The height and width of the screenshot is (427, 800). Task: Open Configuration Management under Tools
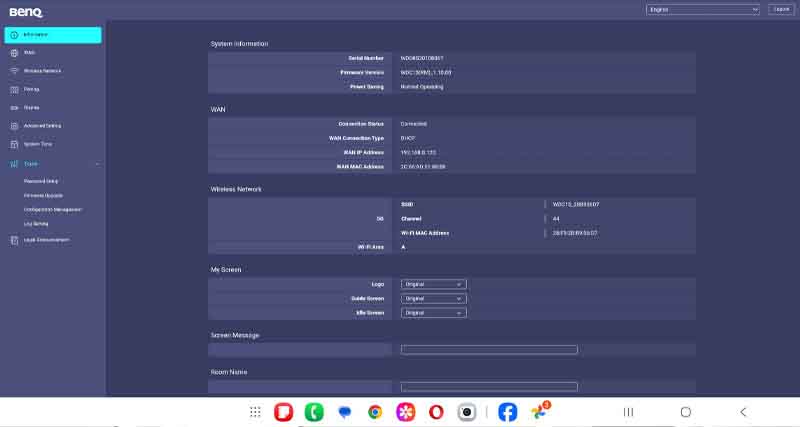[53, 210]
